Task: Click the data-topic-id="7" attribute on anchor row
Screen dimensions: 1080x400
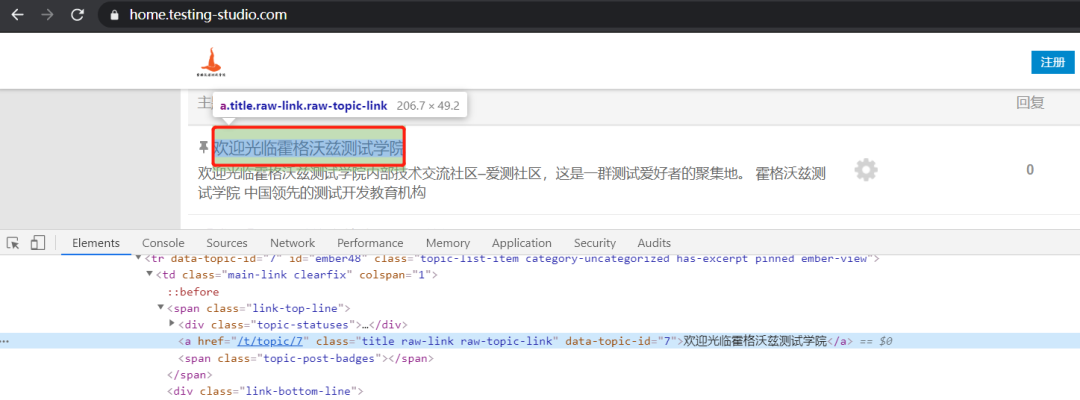Action: (619, 341)
